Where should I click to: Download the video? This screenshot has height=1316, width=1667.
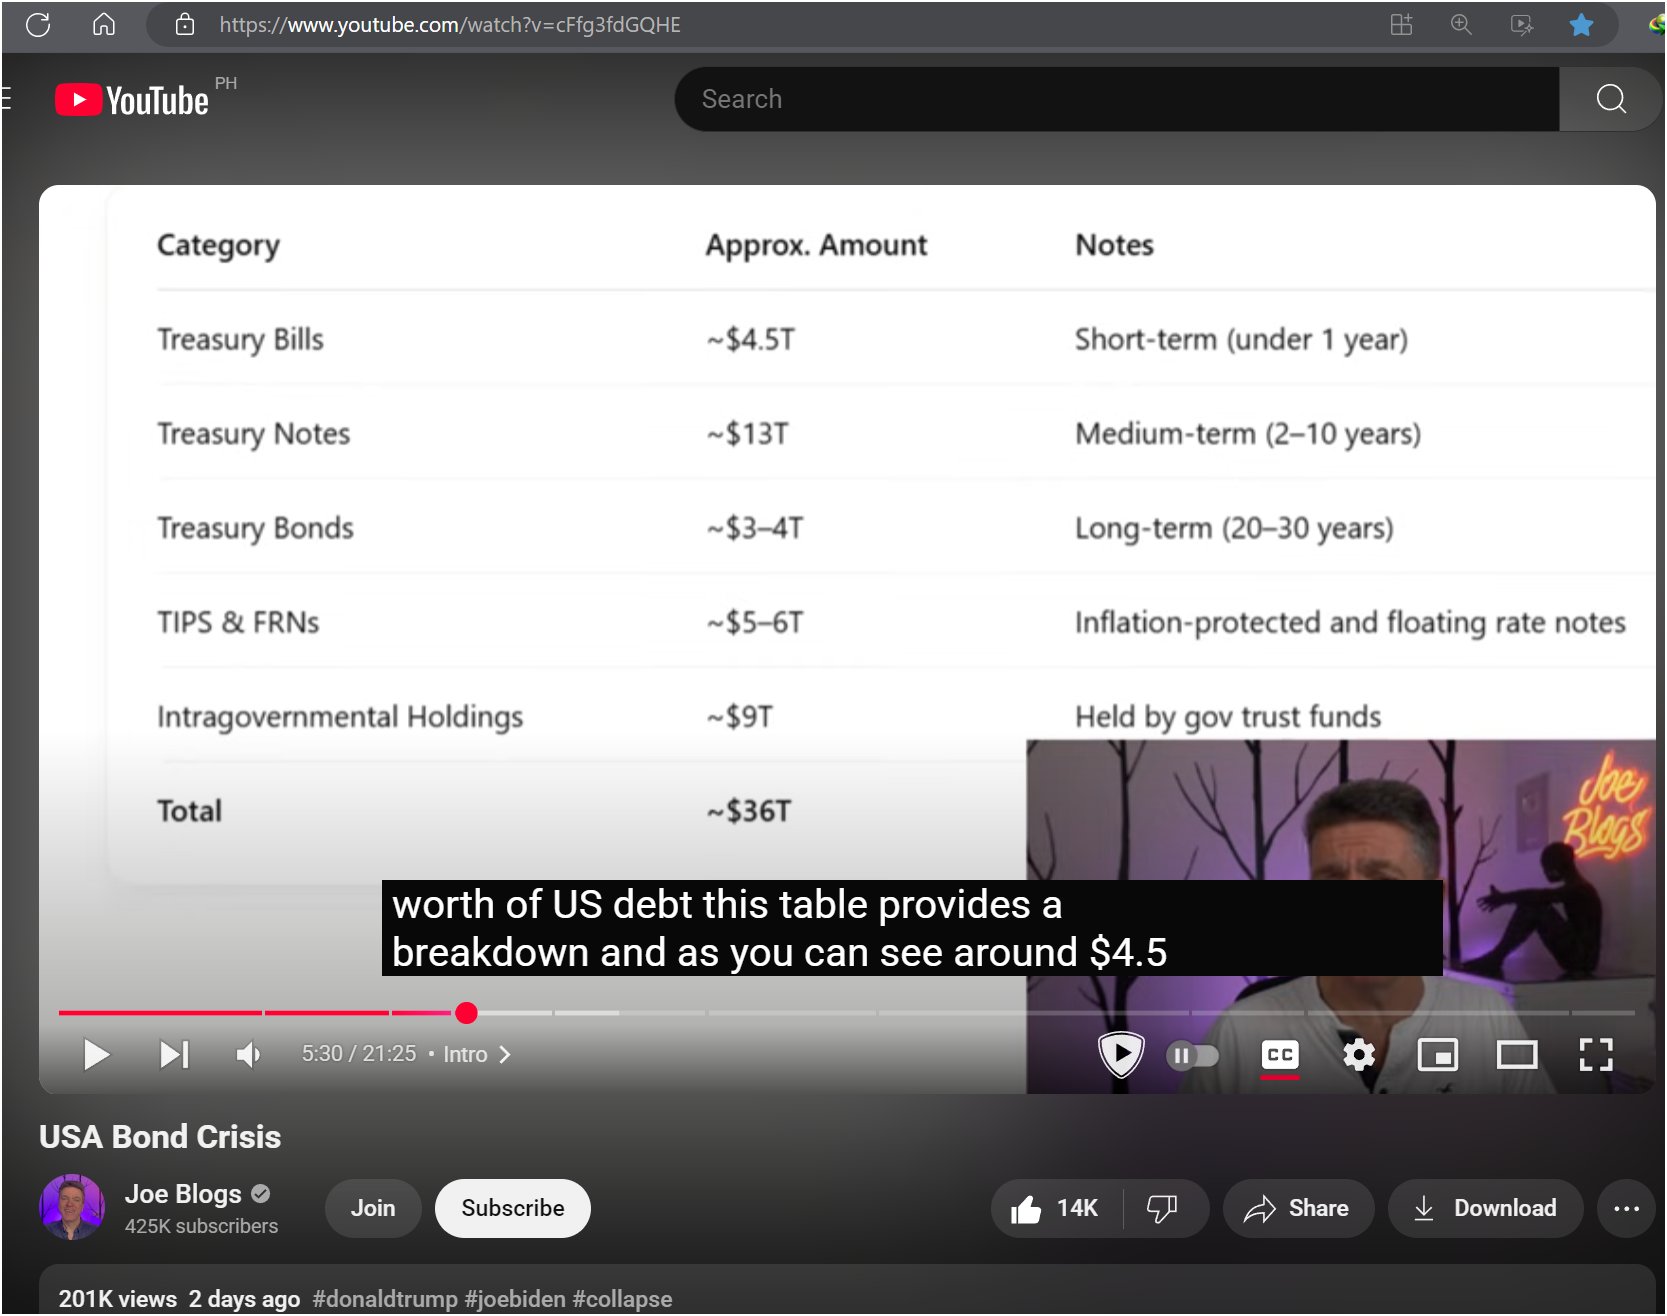(1485, 1208)
